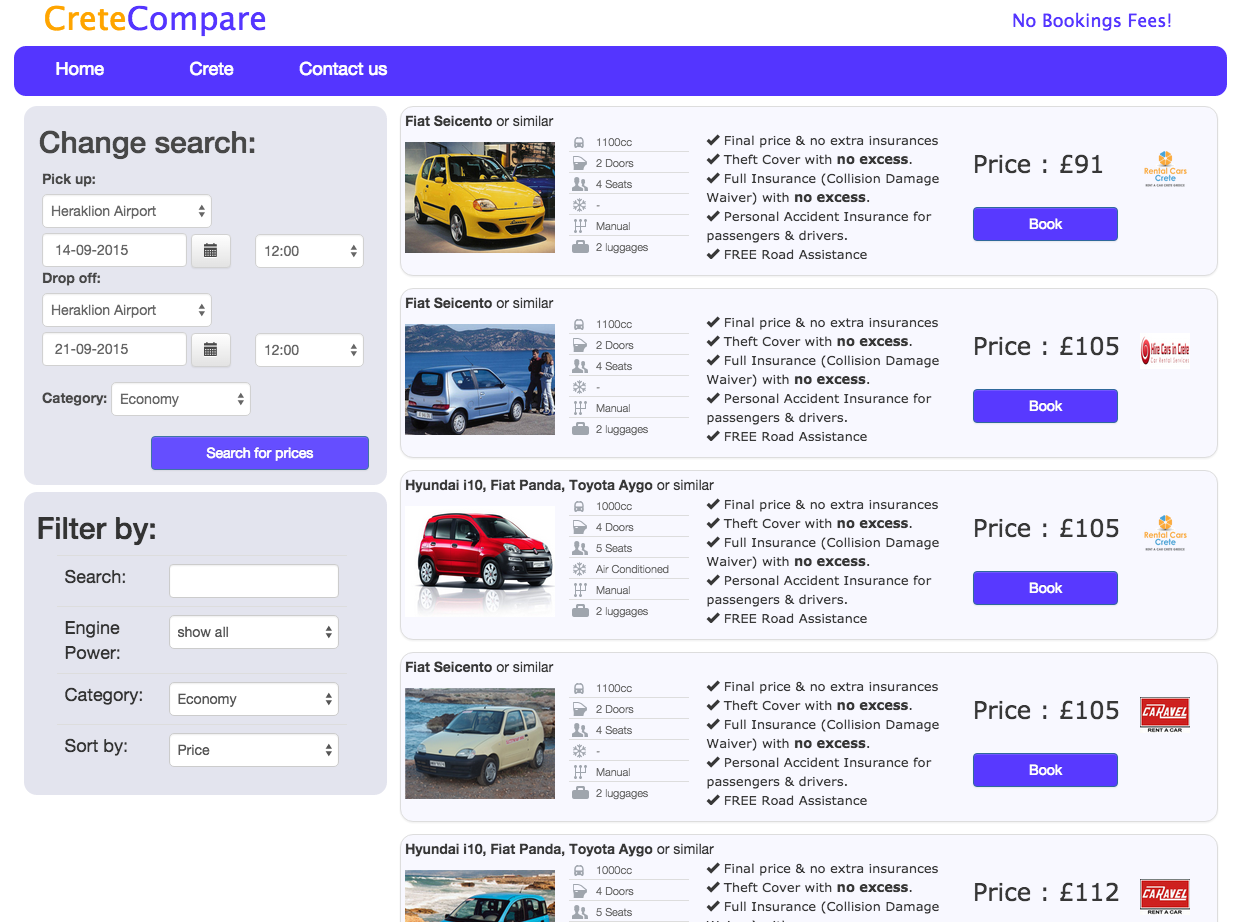
Task: Click the checkmark beside FREE Road Assistance in the £91 card
Action: tap(713, 254)
